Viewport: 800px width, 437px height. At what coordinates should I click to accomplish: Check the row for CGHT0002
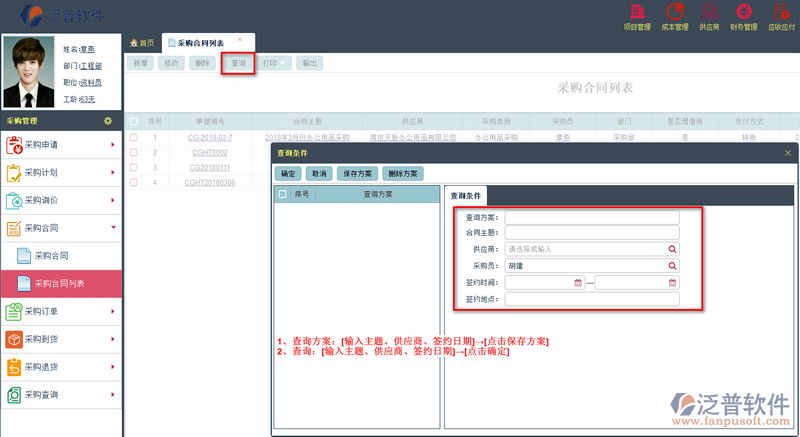tap(134, 152)
